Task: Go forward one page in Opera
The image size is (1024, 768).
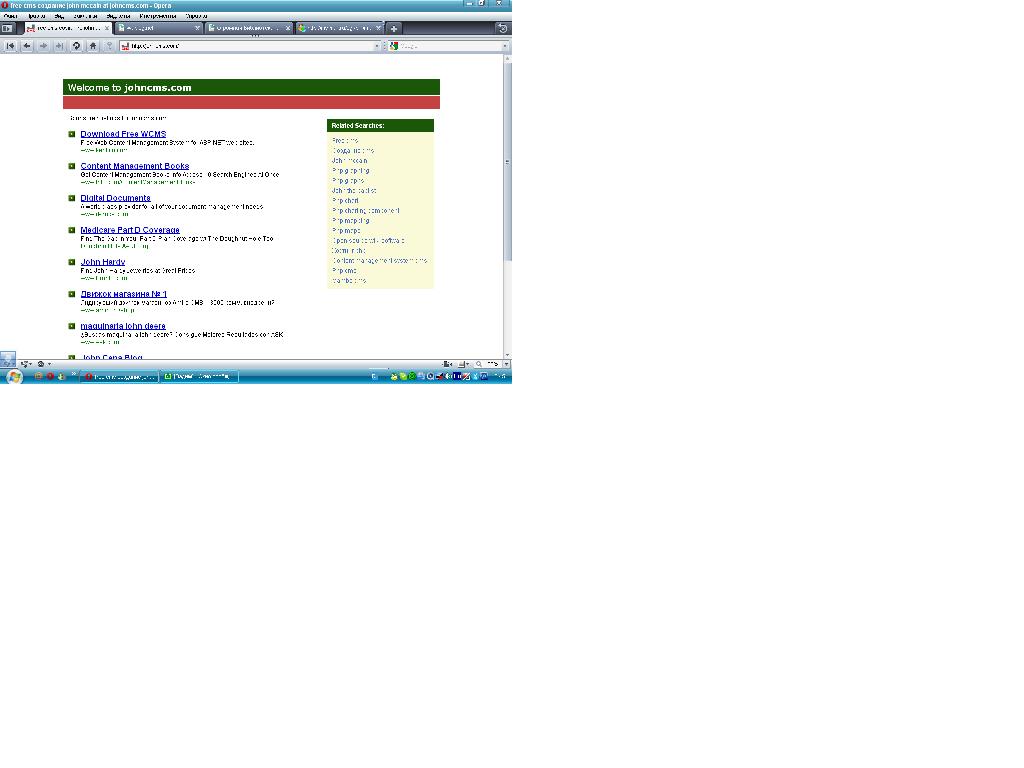Action: (43, 46)
